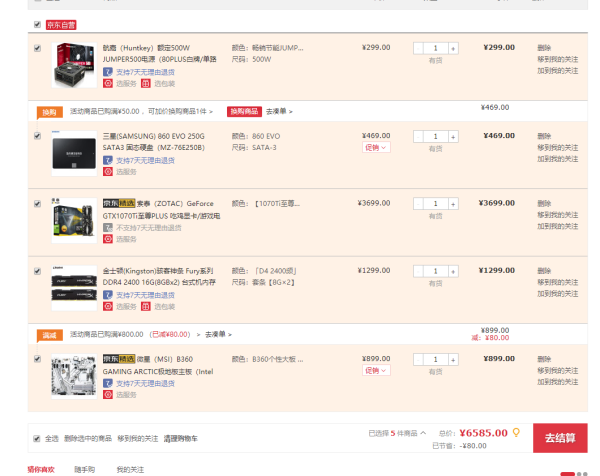The image size is (600, 476).
Task: Click no-return gray icon for ZOTAC card
Action: (108, 228)
